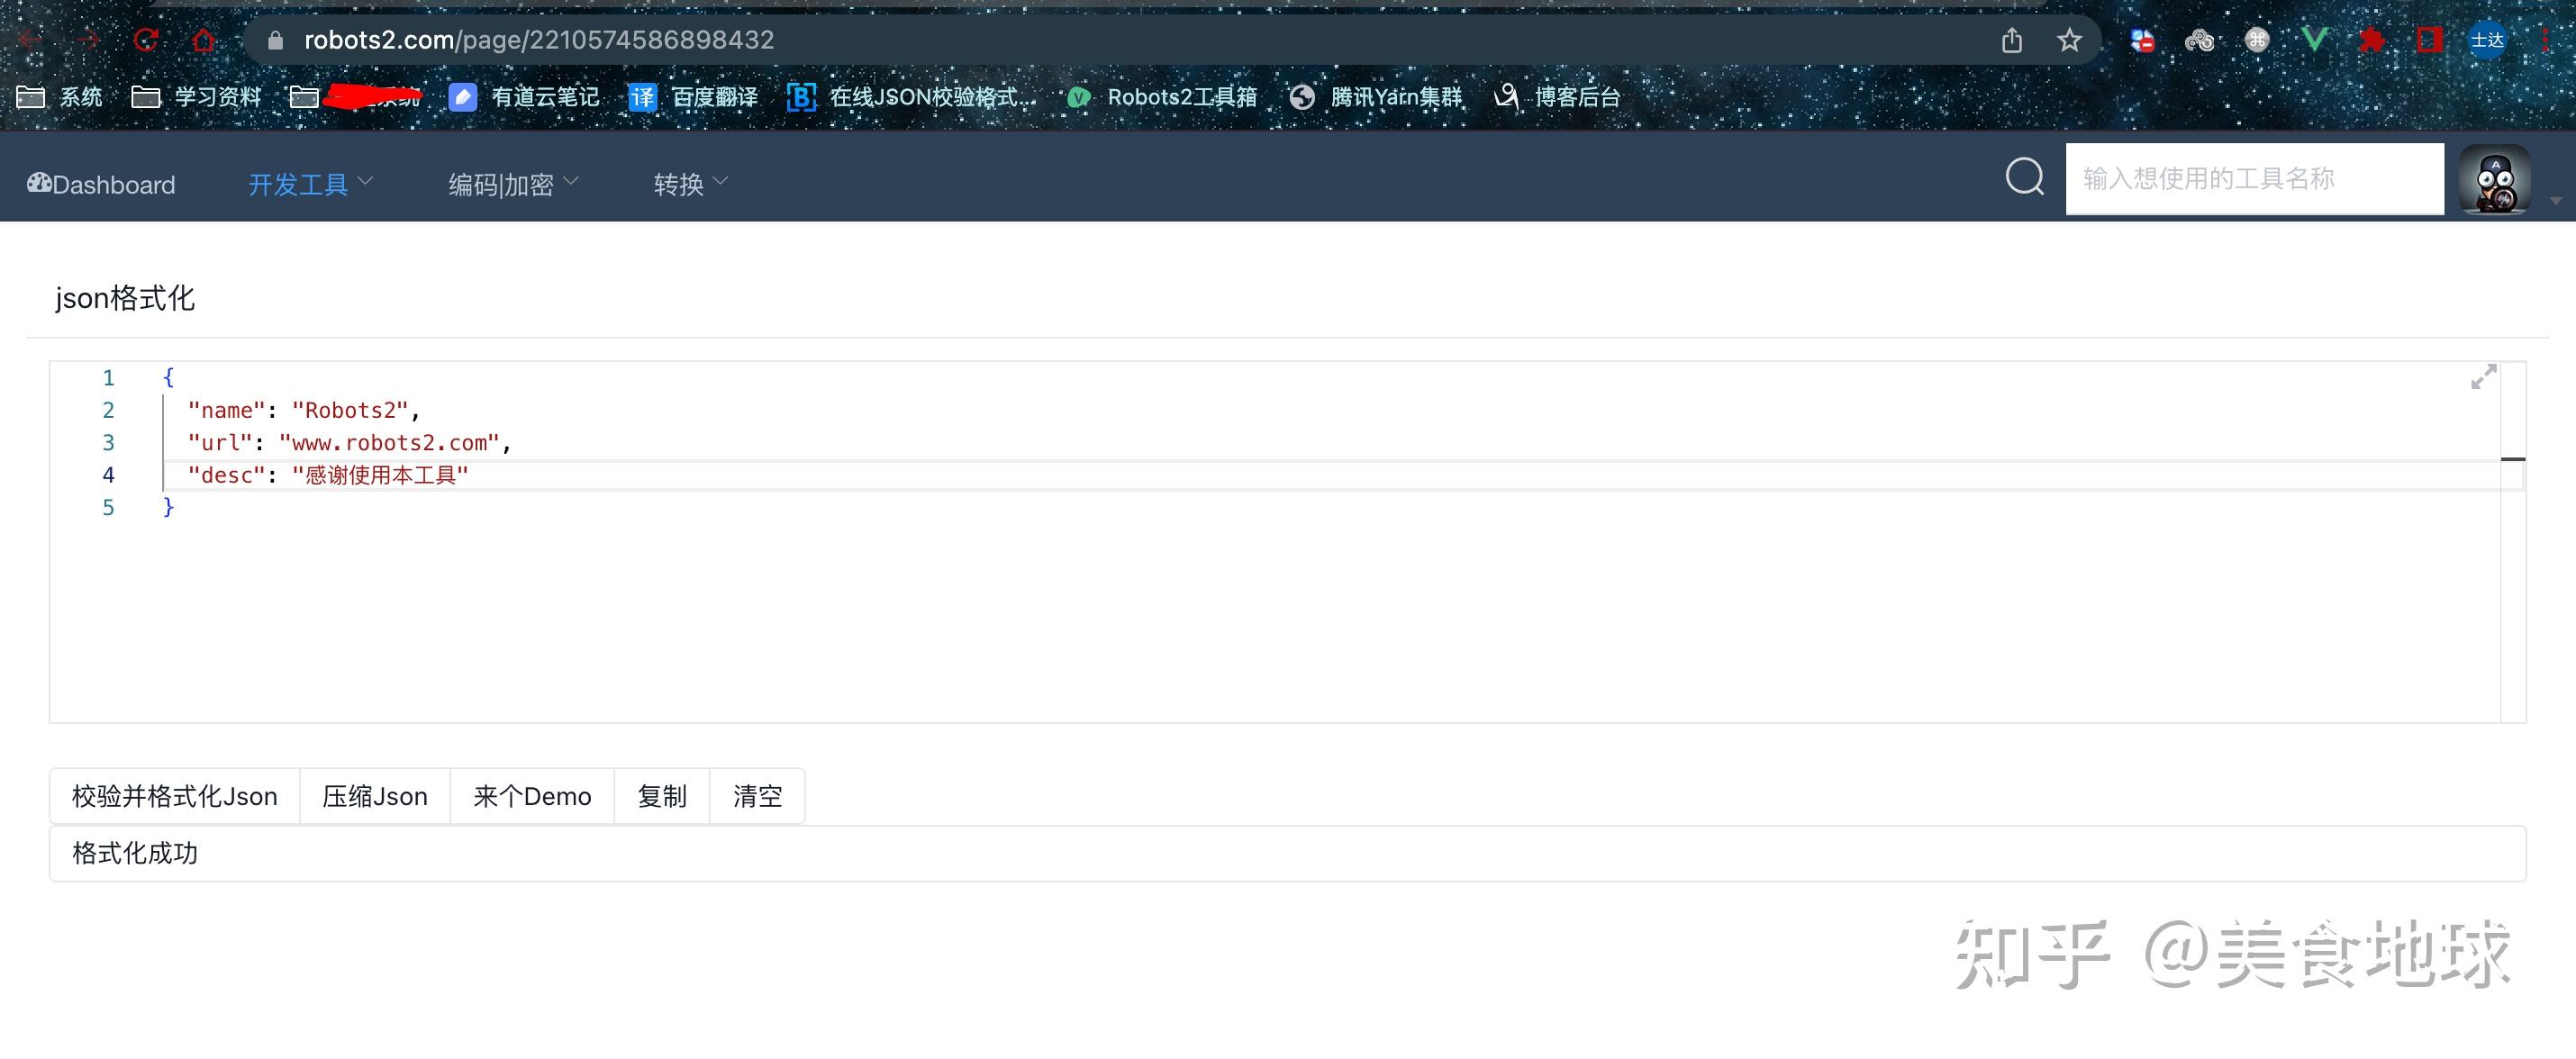Screen dimensions: 2576x1059
Task: Open the 系统 bookmarks folder
Action: pos(60,97)
